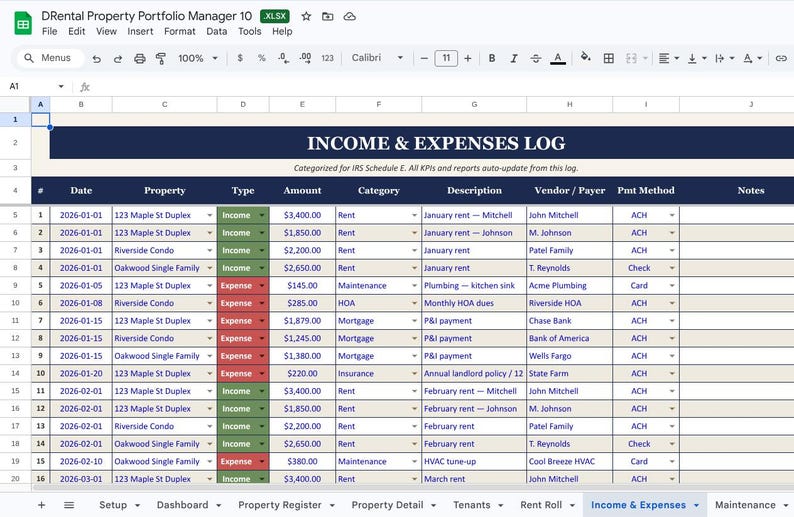Select the HVAC tune-up description cell
This screenshot has height=517, width=794.
(x=474, y=461)
